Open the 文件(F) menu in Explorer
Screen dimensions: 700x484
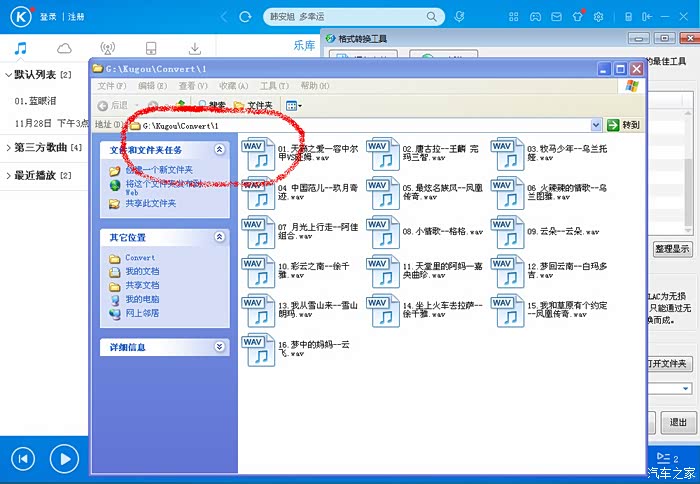click(112, 86)
